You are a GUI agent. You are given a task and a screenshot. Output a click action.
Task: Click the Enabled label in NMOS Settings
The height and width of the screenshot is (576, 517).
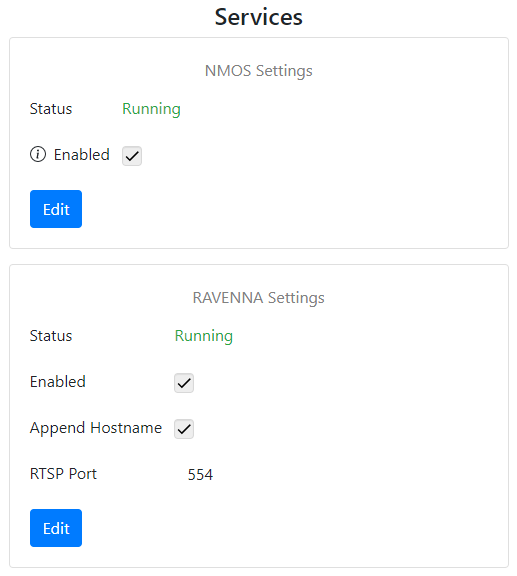pos(82,155)
